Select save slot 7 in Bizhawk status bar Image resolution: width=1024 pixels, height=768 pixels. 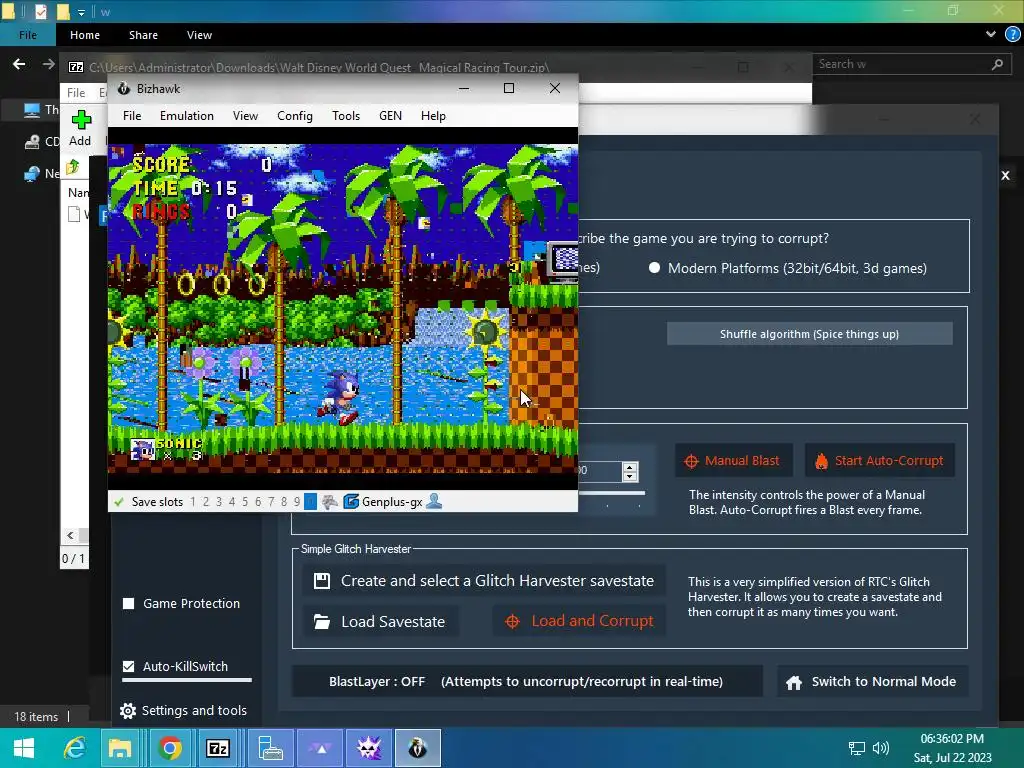(x=271, y=502)
